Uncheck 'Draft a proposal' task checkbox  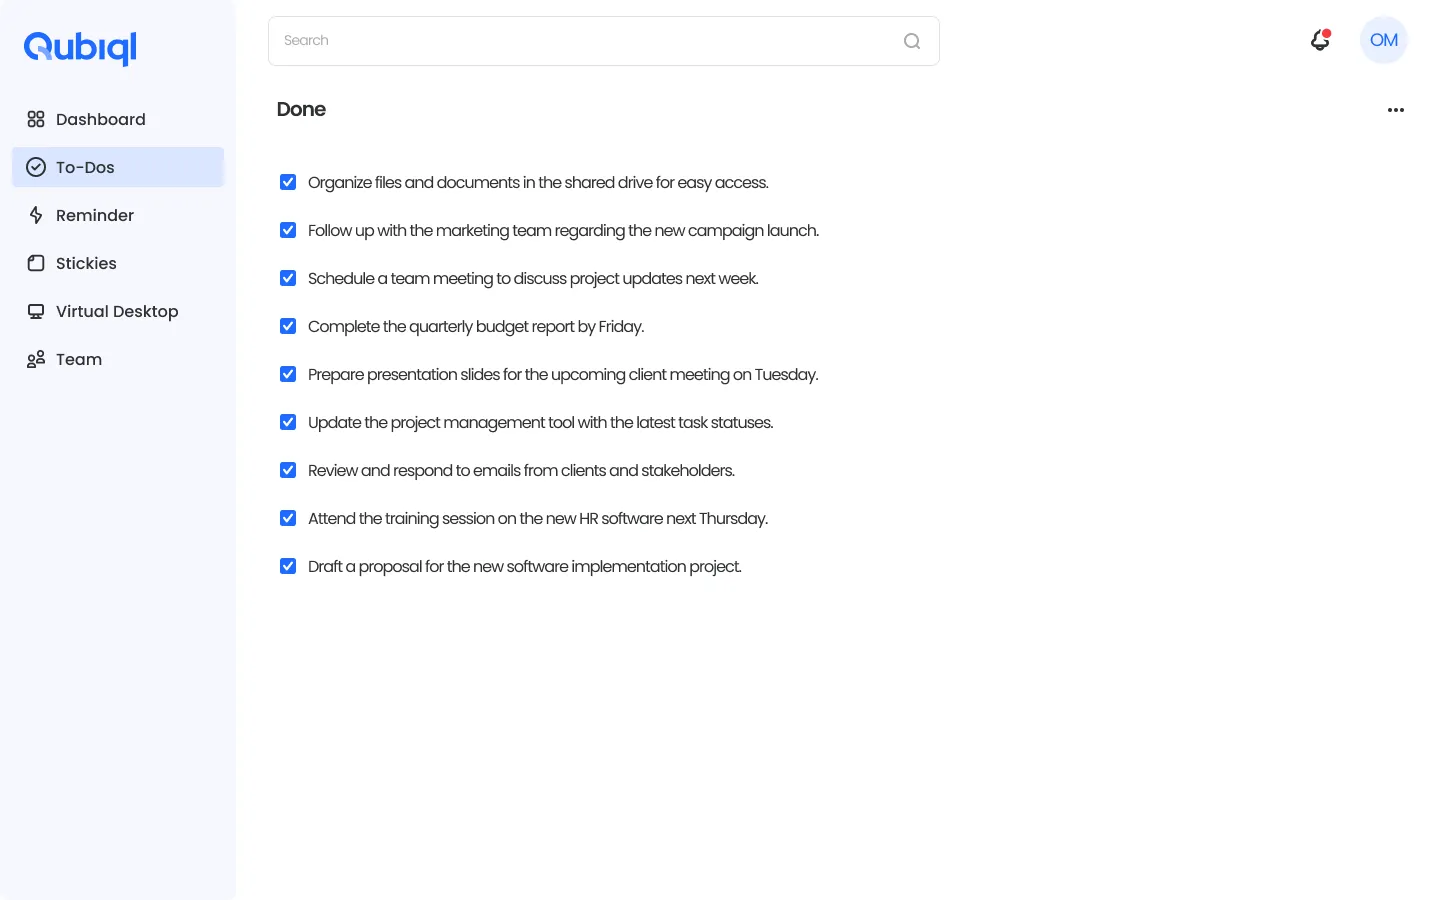click(x=288, y=566)
